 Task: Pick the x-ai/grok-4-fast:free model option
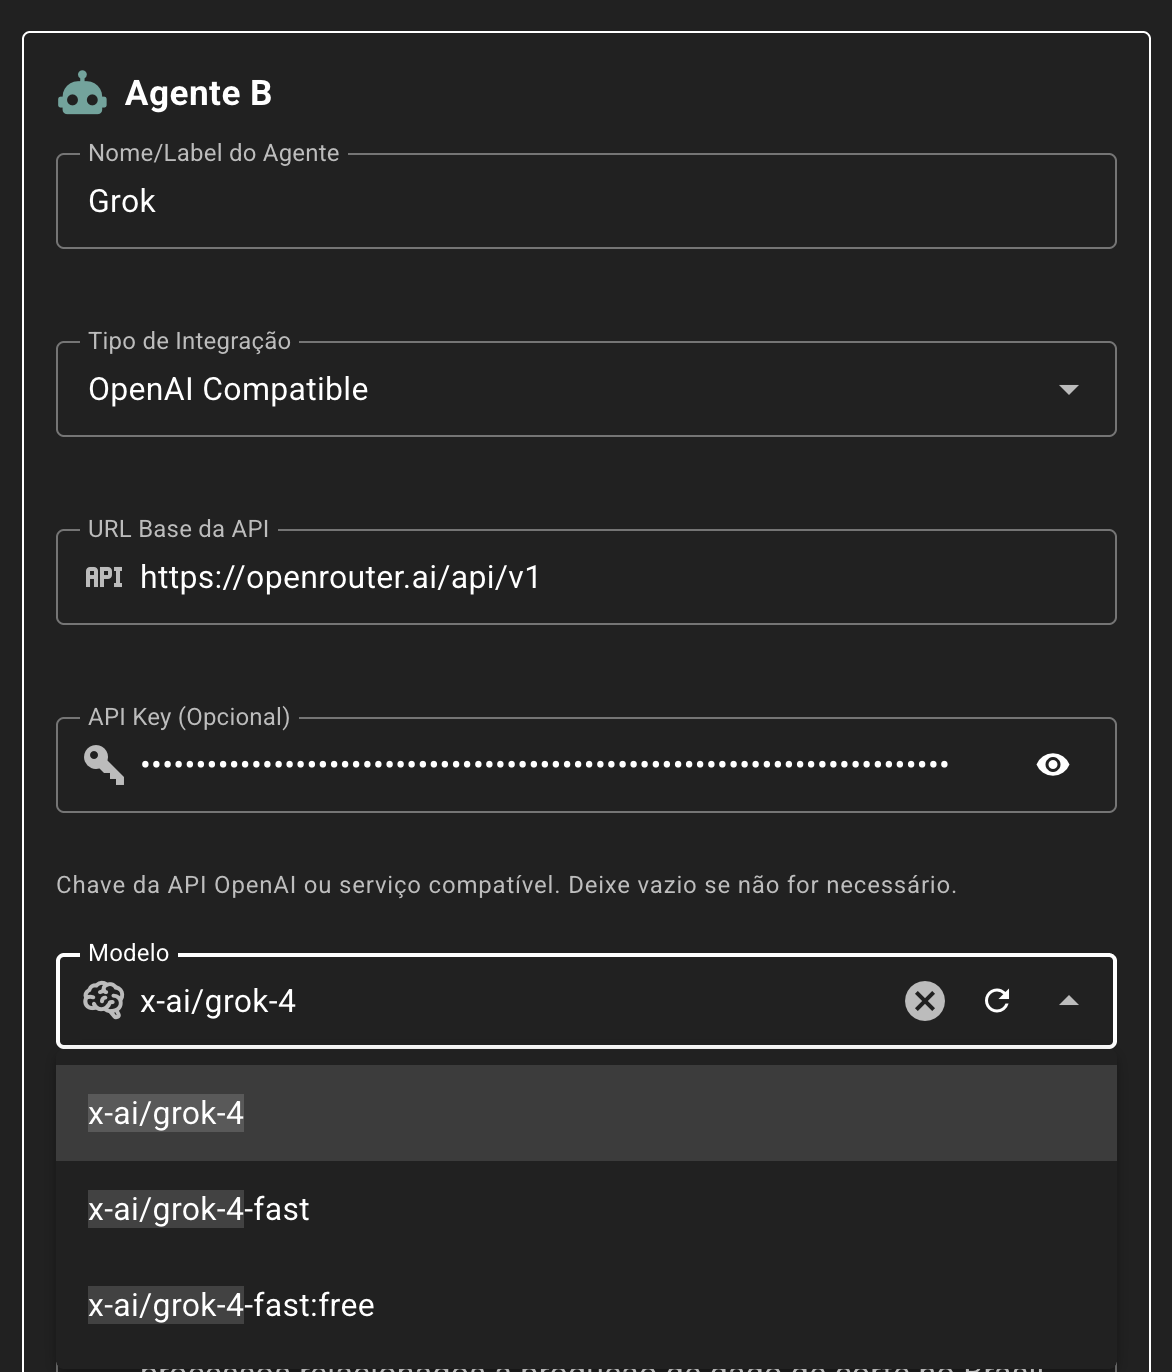pyautogui.click(x=231, y=1305)
